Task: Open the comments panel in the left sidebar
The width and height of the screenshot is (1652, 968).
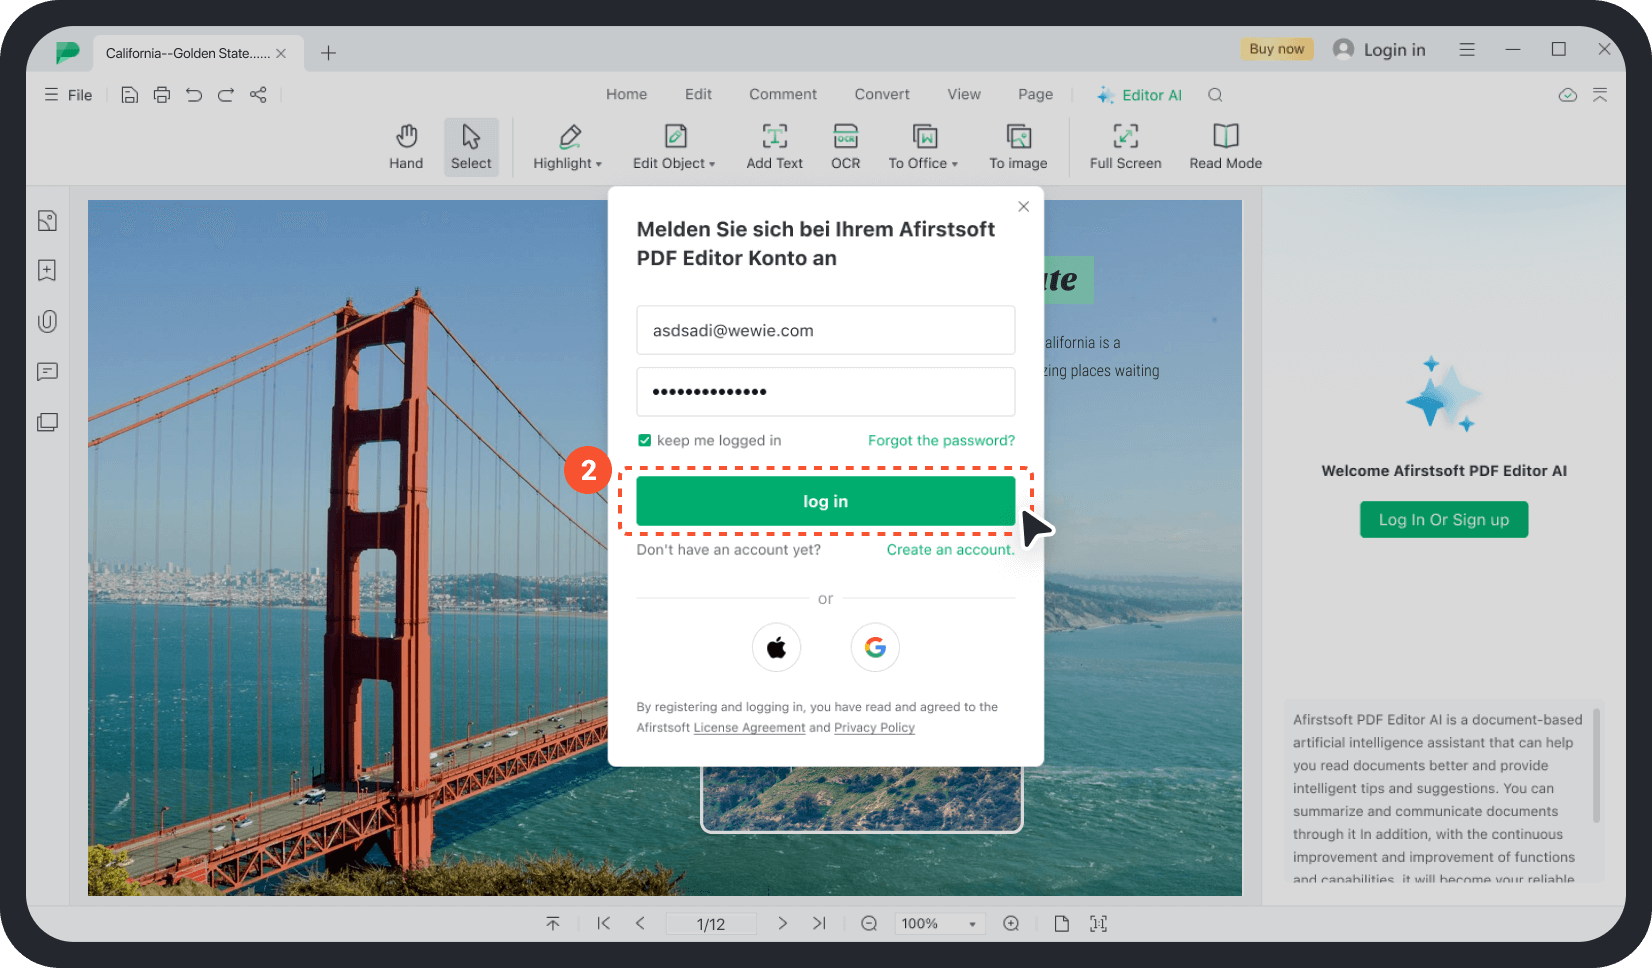Action: pos(47,372)
